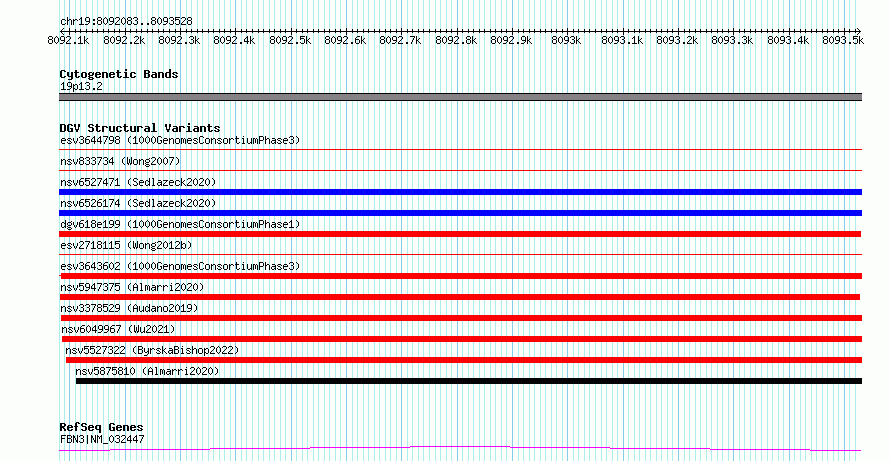
Task: Click ruler tick label 8093k
Action: point(566,40)
